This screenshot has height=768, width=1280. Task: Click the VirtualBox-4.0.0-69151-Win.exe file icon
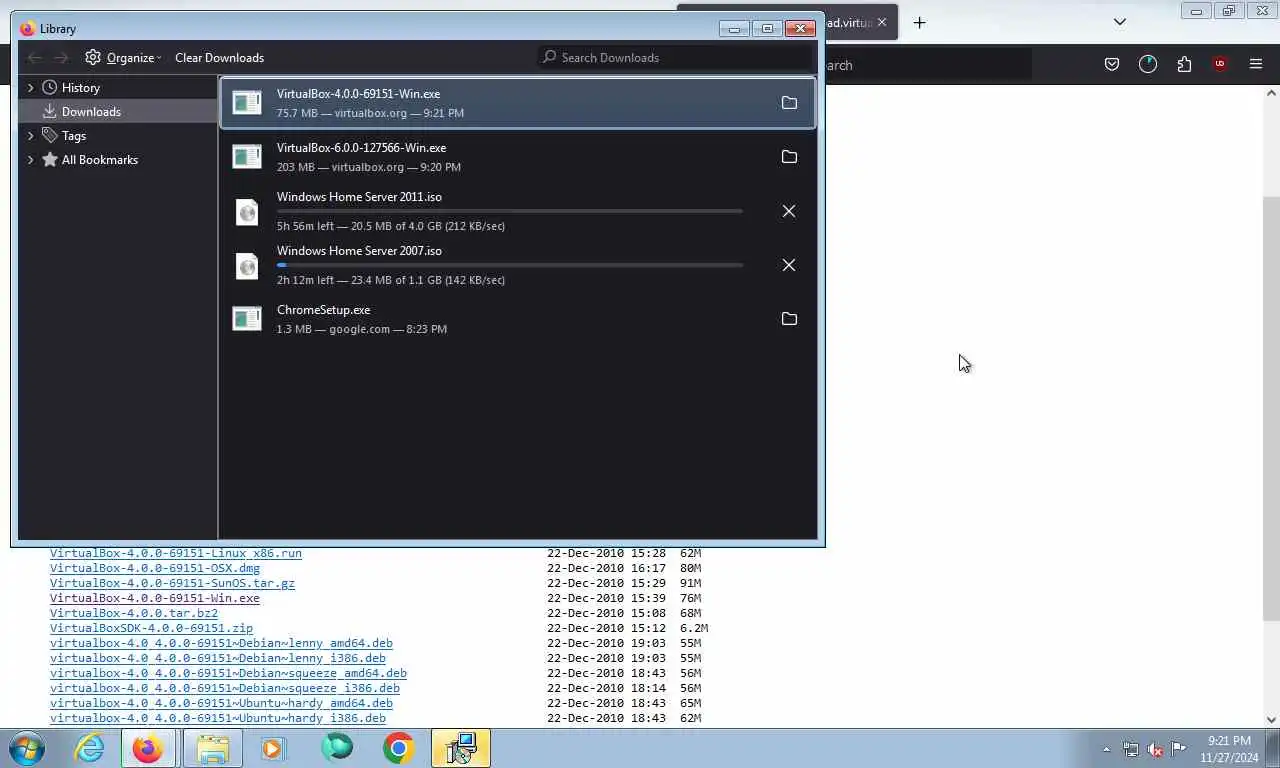point(247,103)
